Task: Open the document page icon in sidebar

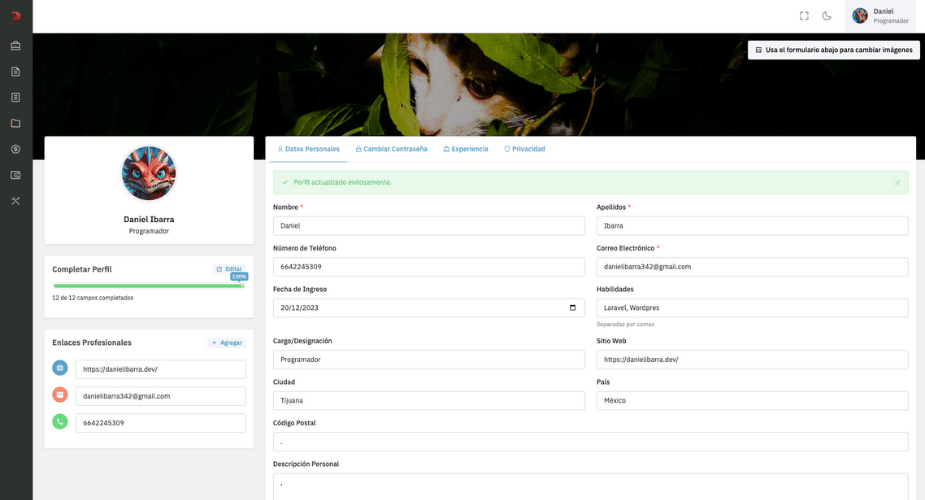Action: tap(15, 72)
